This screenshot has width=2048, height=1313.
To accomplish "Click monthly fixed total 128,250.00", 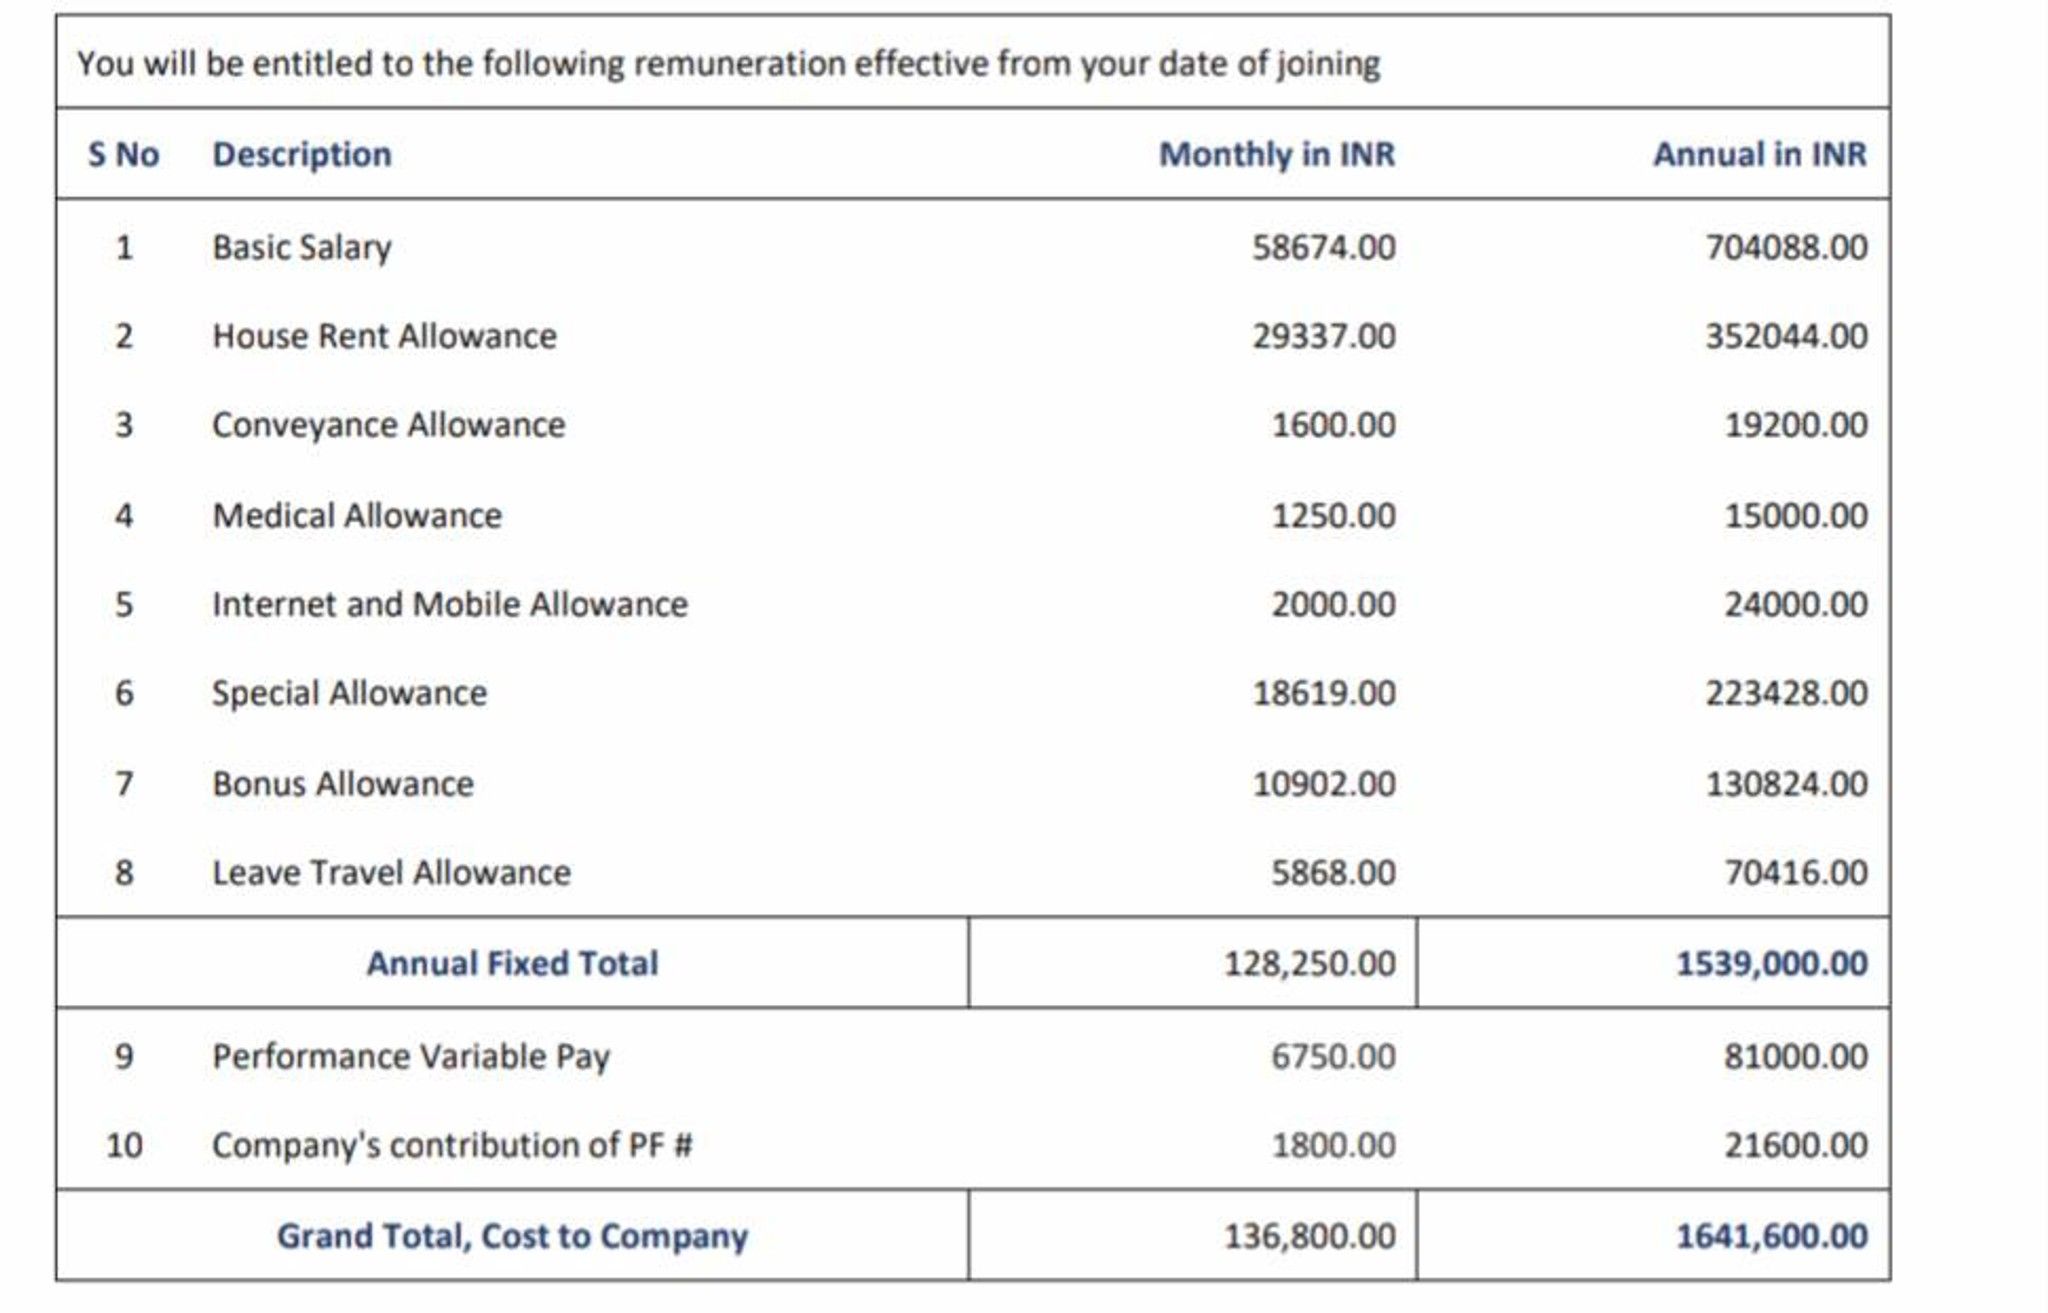I will point(1310,963).
